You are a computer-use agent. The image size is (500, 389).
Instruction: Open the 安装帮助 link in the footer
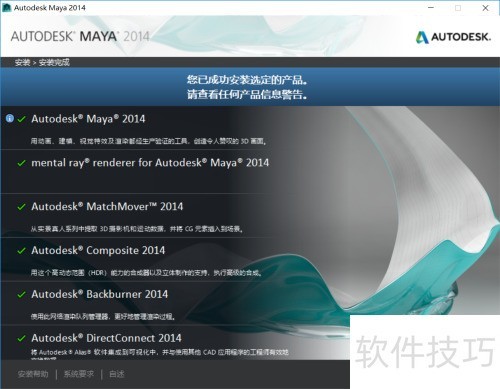pyautogui.click(x=33, y=374)
